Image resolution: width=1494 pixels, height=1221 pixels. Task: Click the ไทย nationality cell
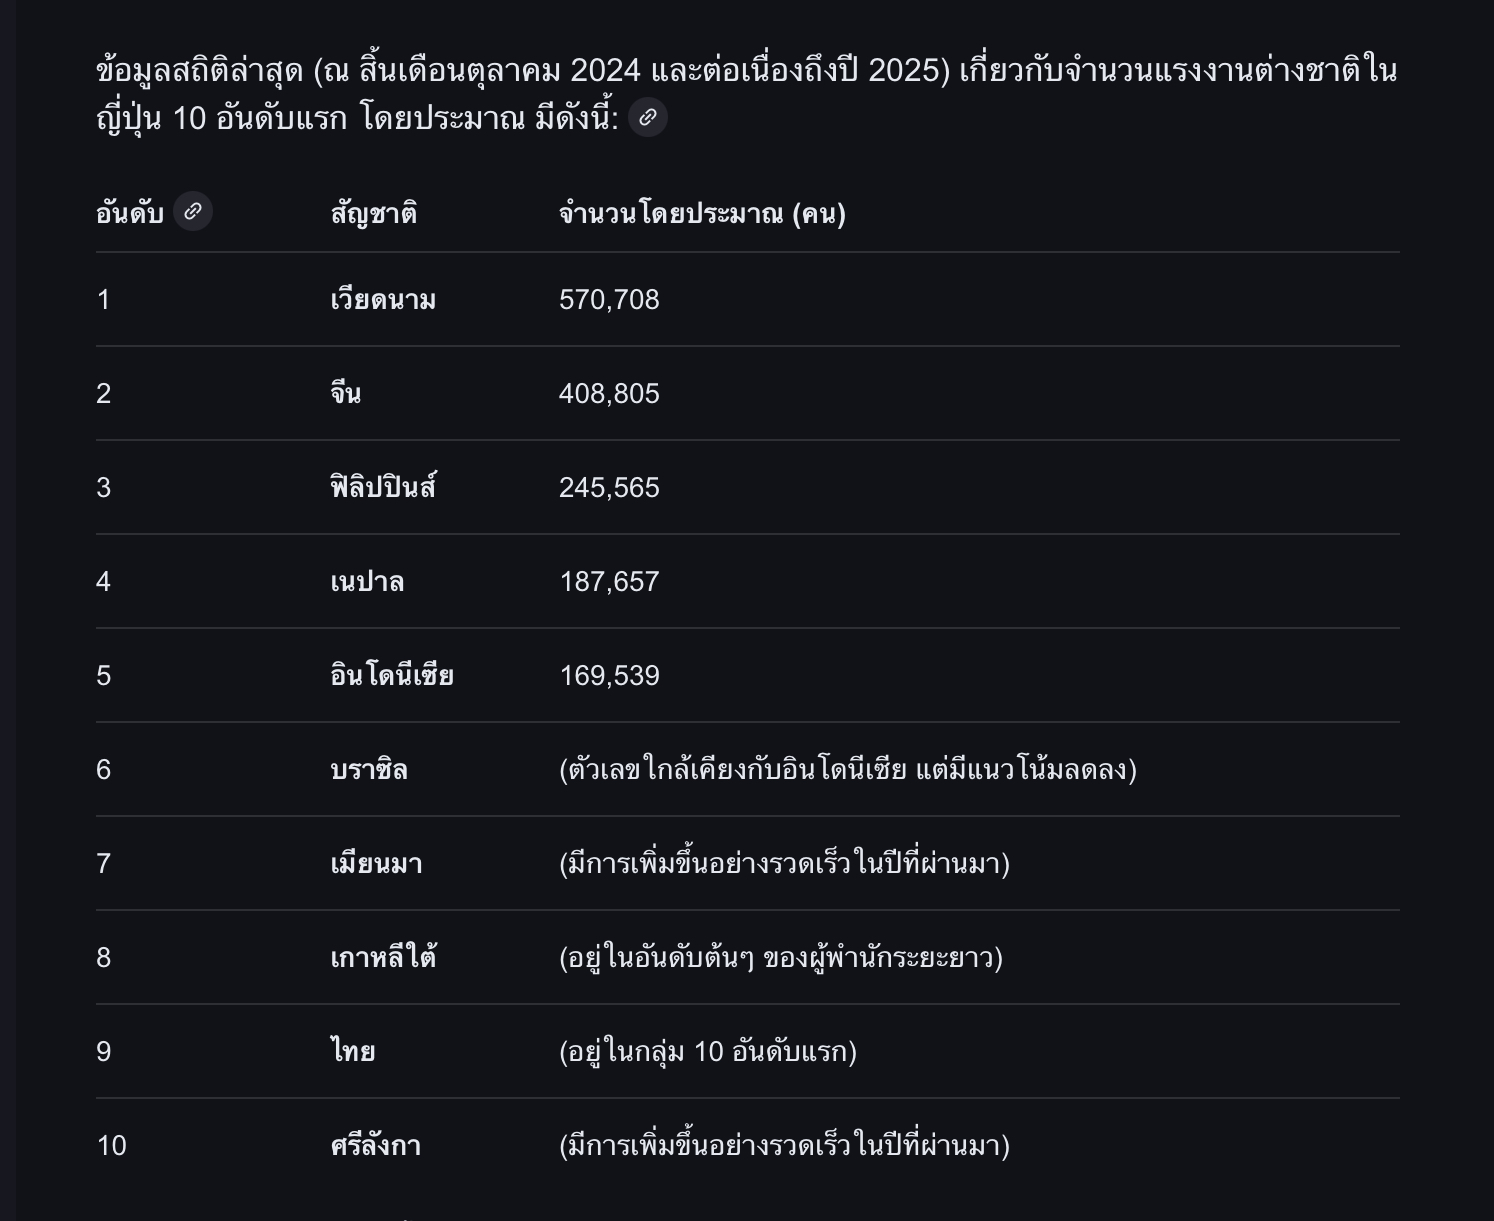353,1052
